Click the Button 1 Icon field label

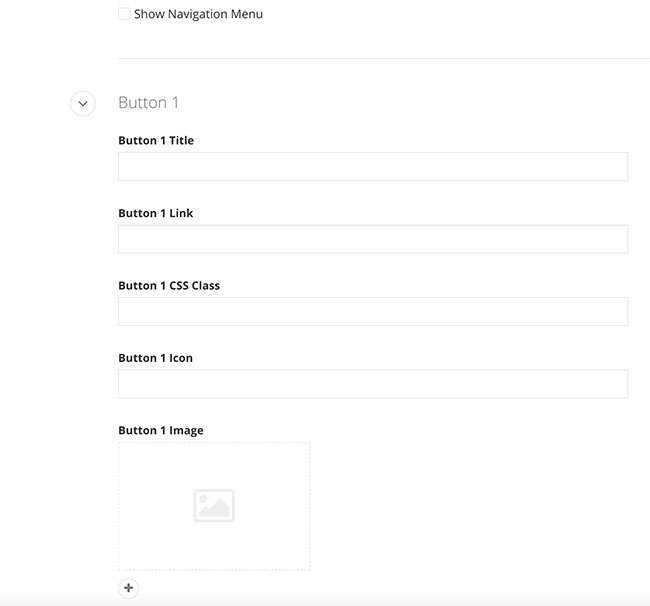pos(155,358)
